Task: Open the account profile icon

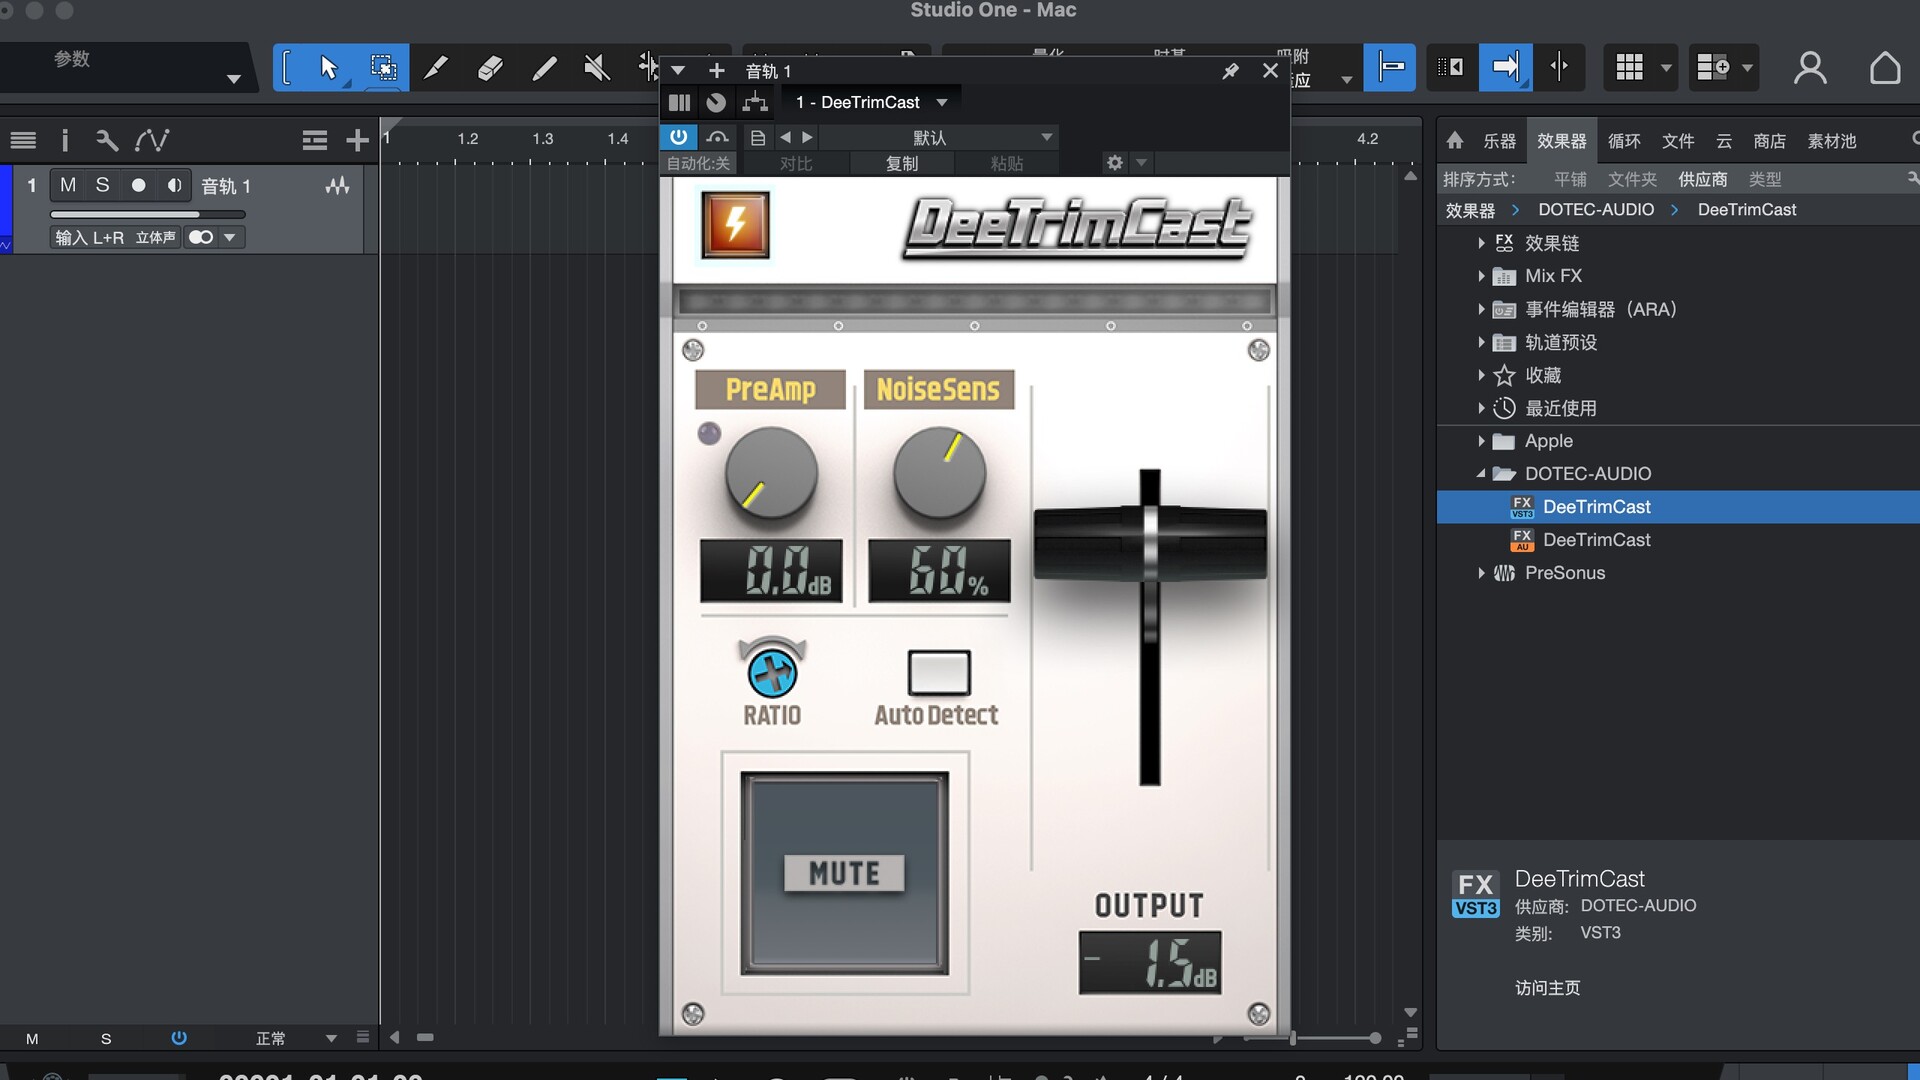Action: pyautogui.click(x=1810, y=68)
